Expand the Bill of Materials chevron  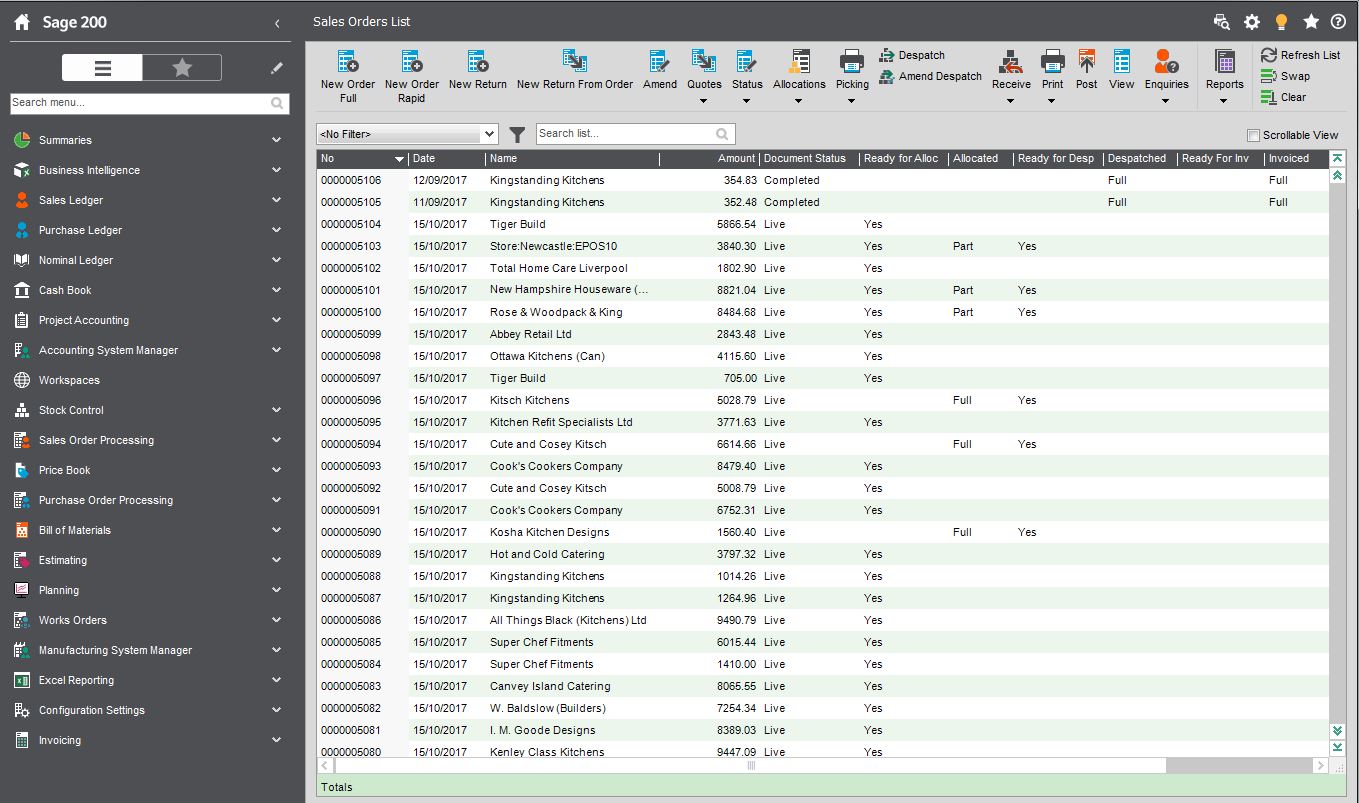click(x=277, y=530)
